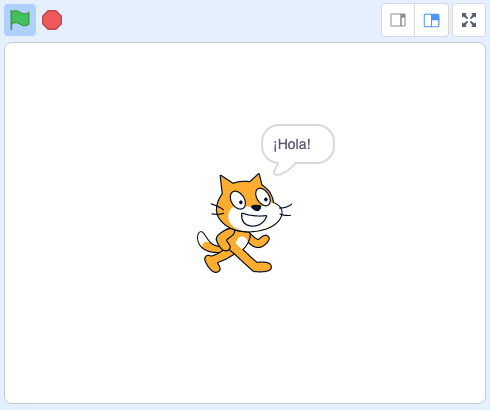Click the ¡Hola! speech bubble
The height and width of the screenshot is (410, 490).
pyautogui.click(x=298, y=149)
